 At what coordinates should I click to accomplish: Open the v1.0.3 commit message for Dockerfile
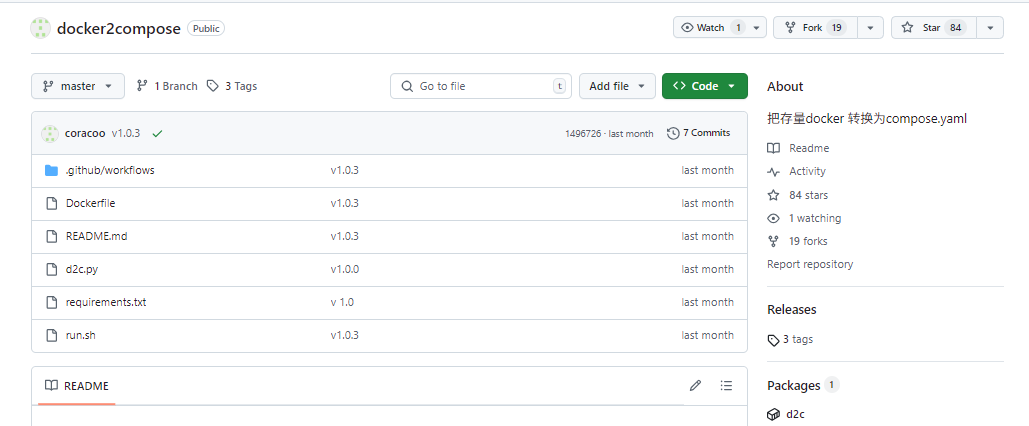345,203
